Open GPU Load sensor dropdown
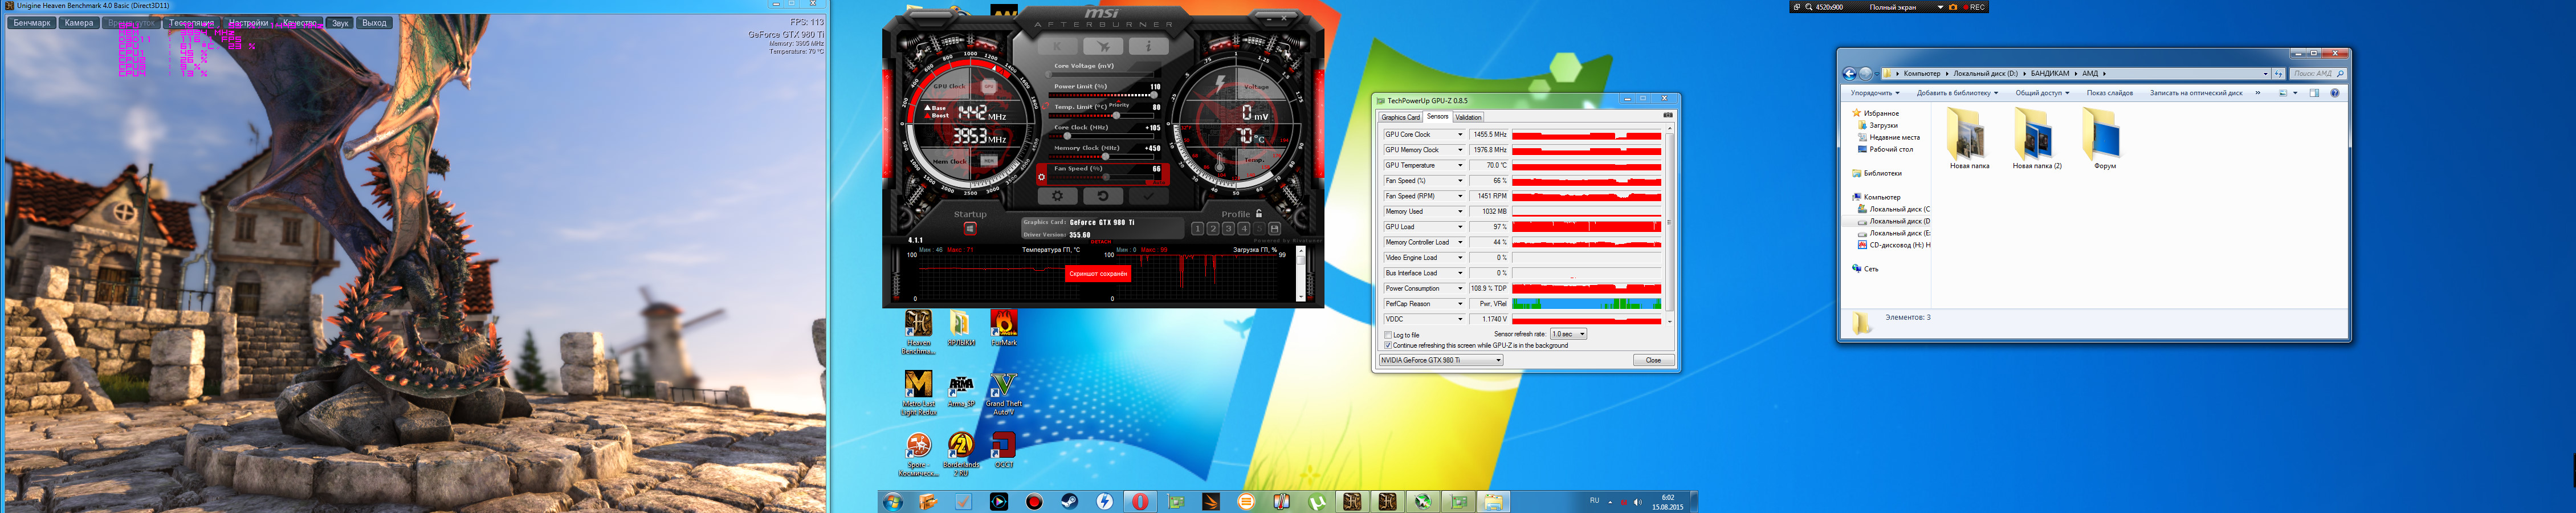Image resolution: width=2576 pixels, height=513 pixels. tap(1460, 227)
